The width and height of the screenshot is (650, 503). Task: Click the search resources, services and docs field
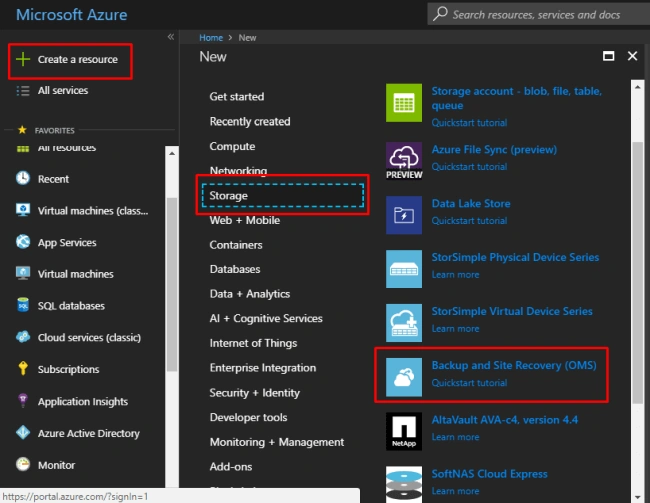pos(538,14)
